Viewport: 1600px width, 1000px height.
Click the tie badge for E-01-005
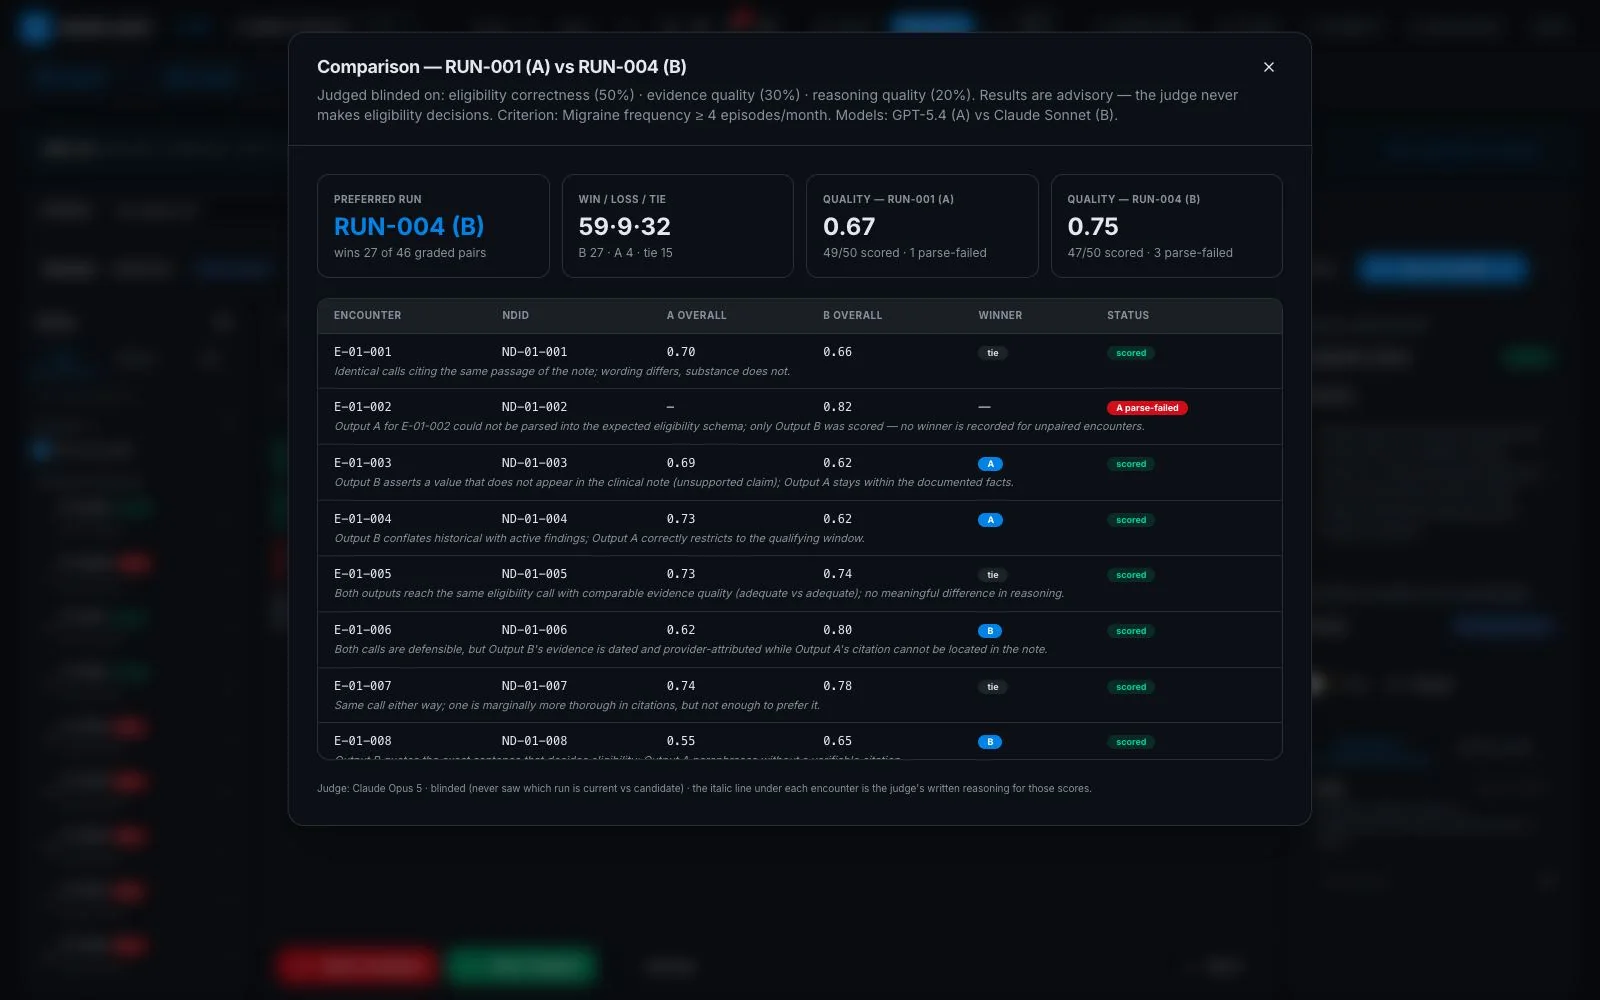click(993, 575)
